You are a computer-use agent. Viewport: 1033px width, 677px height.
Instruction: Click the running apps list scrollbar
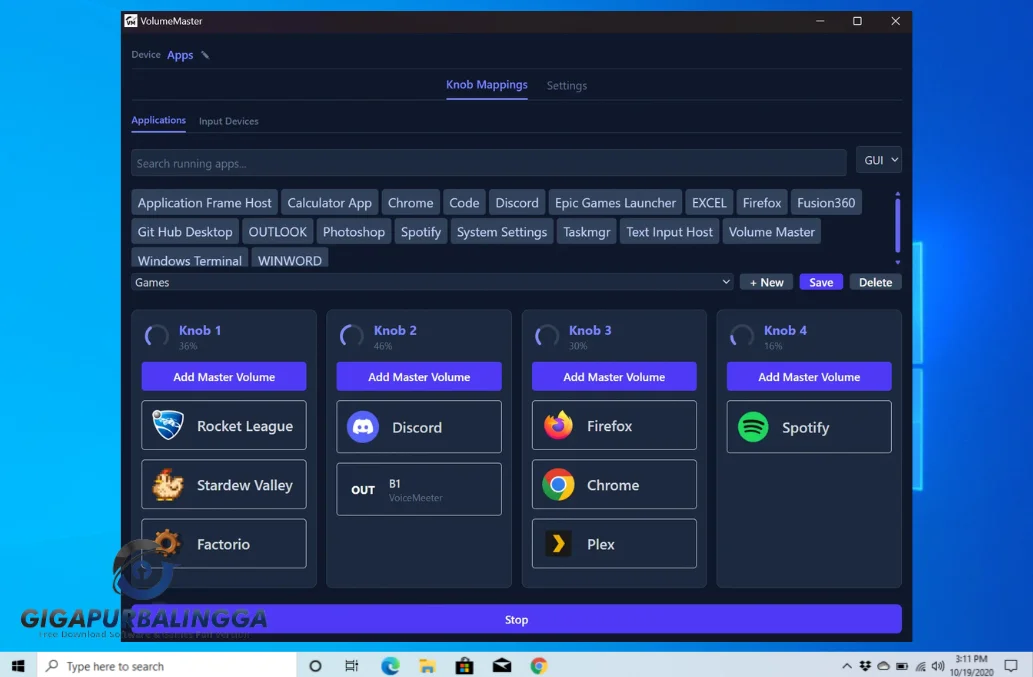(897, 226)
